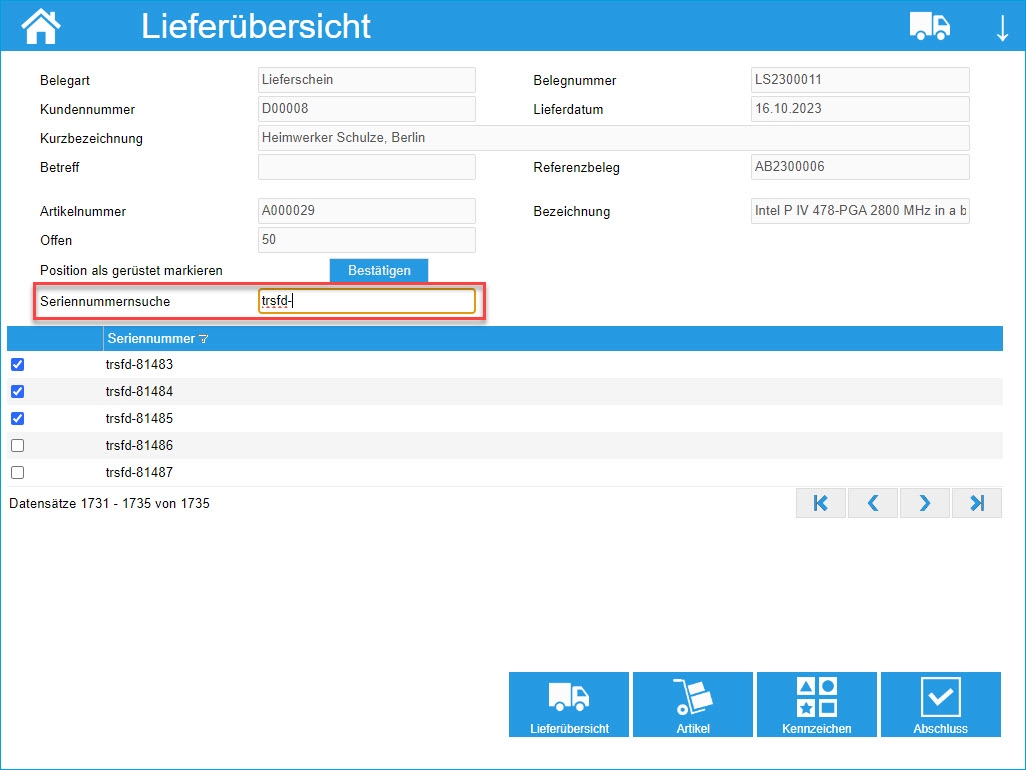Select the Kennzeichen icon
1026x770 pixels.
(816, 704)
